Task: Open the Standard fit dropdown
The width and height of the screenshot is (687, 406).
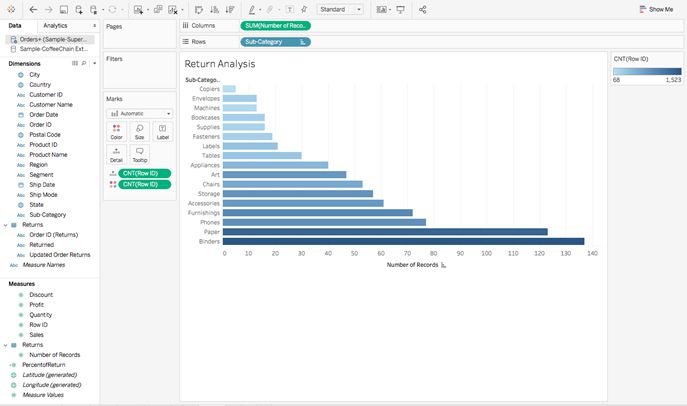Action: coord(340,9)
